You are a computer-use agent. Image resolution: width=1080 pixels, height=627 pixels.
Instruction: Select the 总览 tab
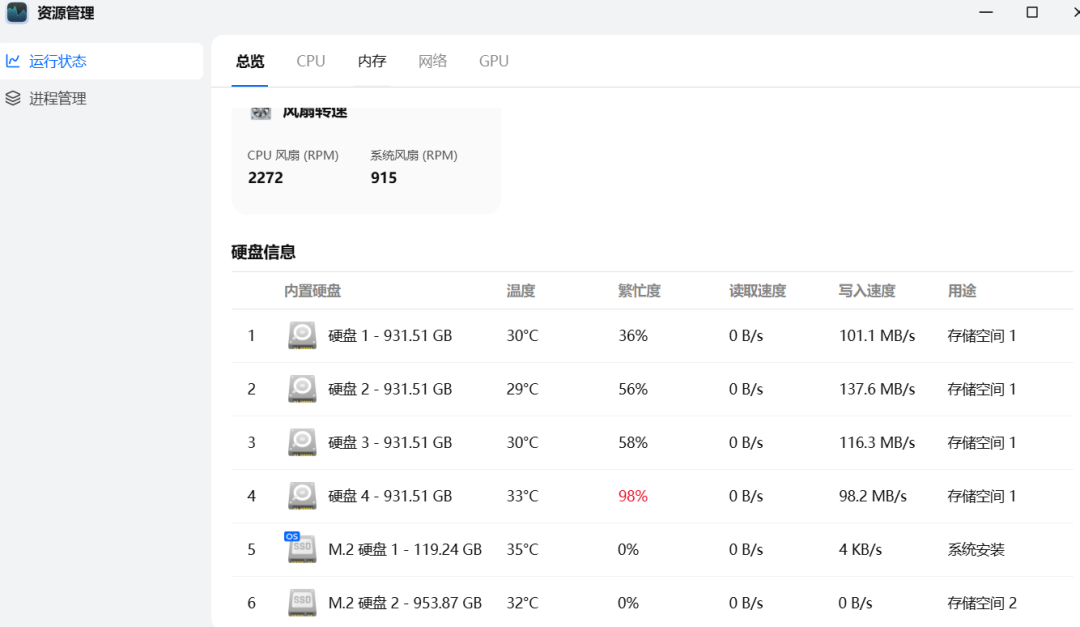(249, 61)
